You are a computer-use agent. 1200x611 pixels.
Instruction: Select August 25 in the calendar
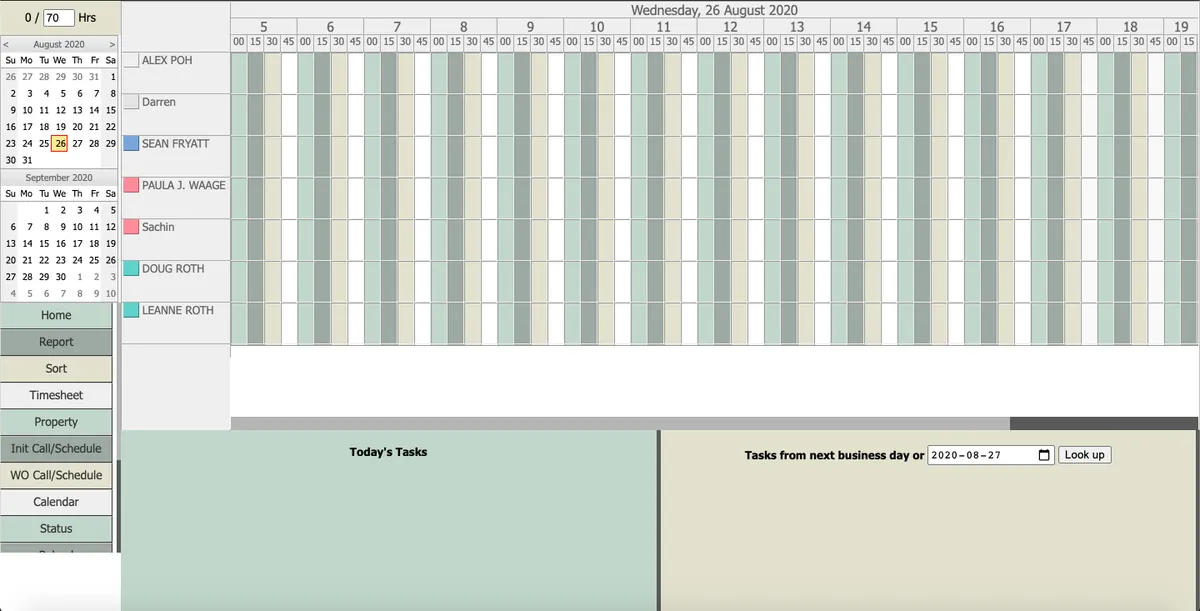44,143
